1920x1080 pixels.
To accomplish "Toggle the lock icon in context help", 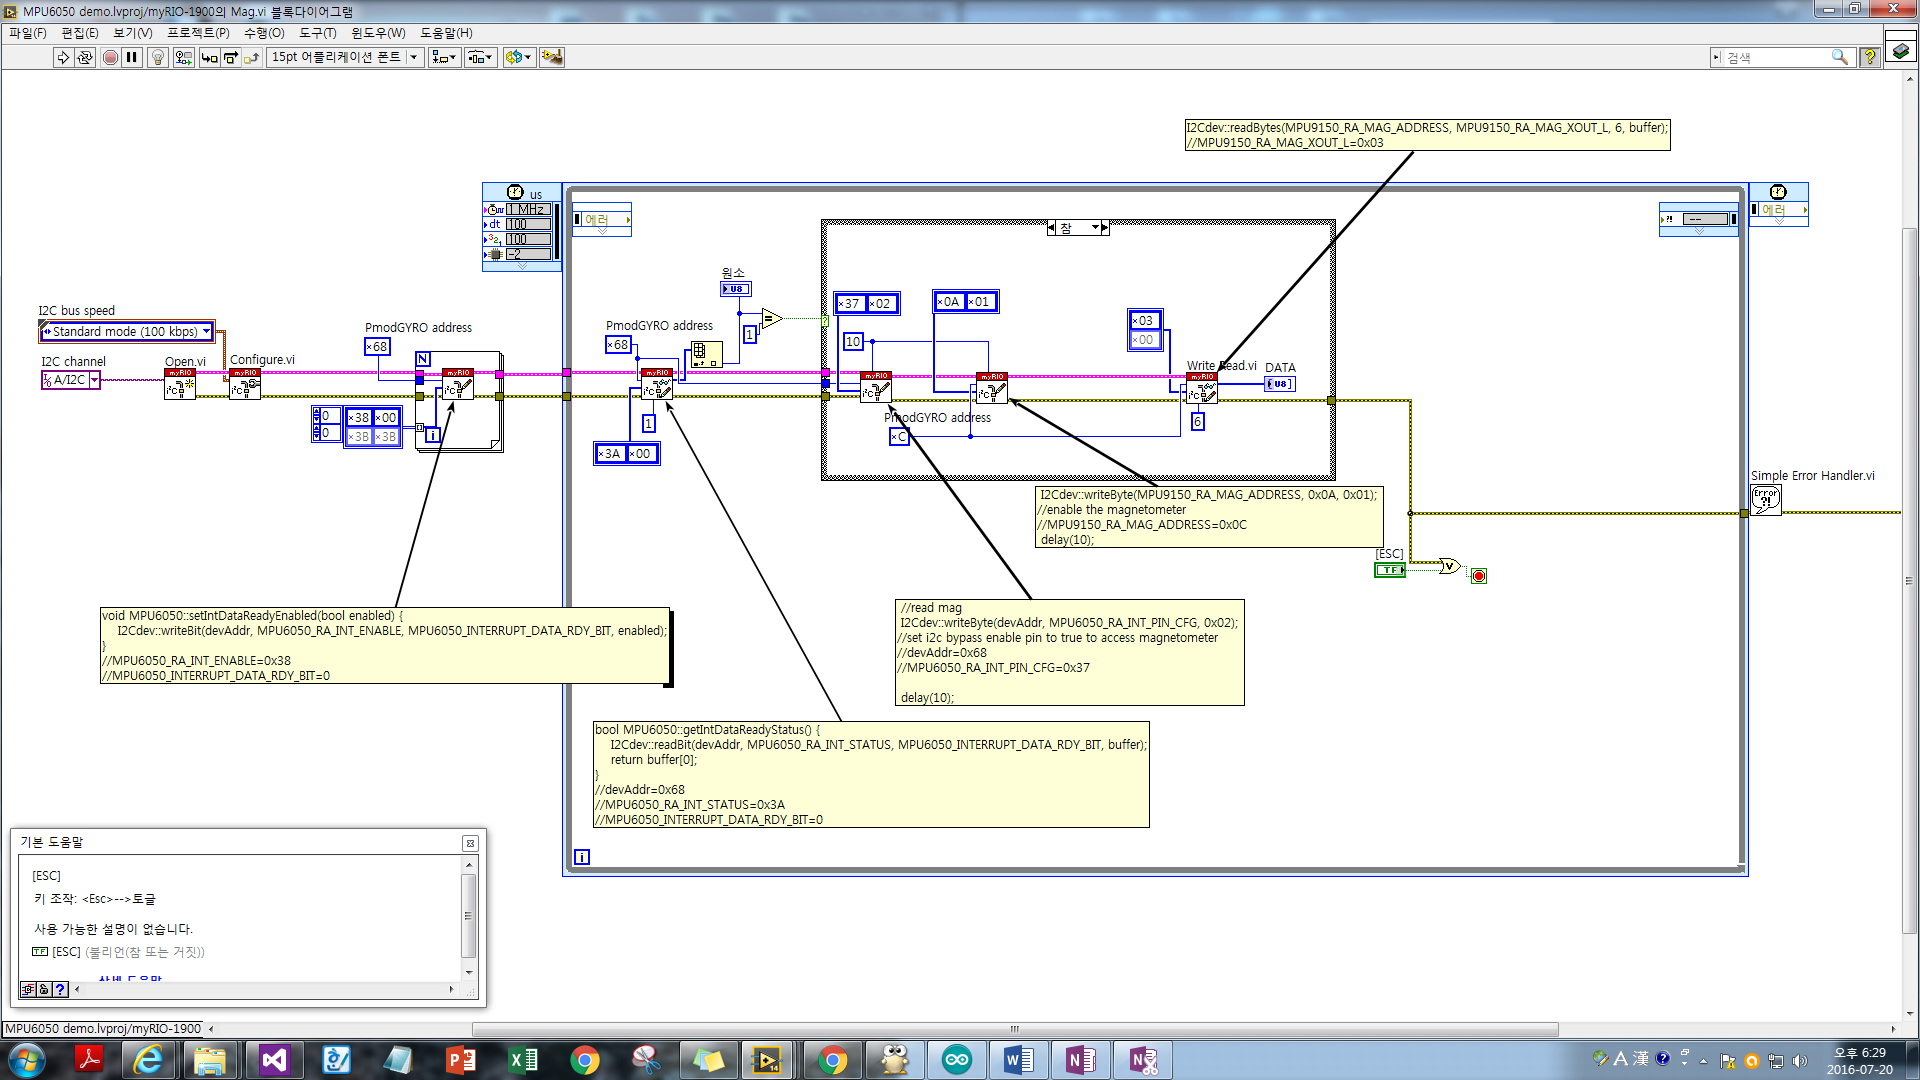I will (44, 989).
